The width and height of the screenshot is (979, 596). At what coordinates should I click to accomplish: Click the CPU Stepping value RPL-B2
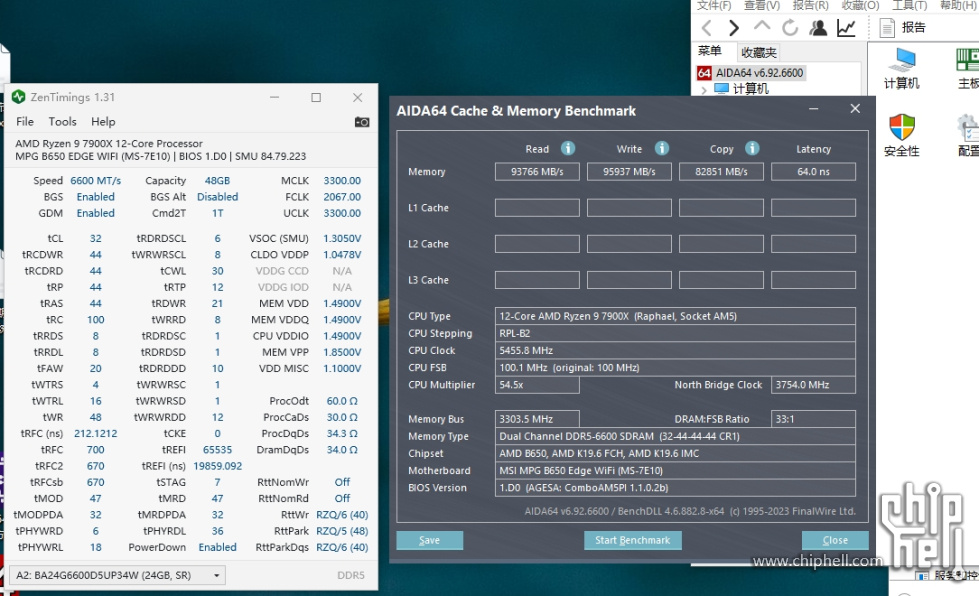click(x=675, y=333)
